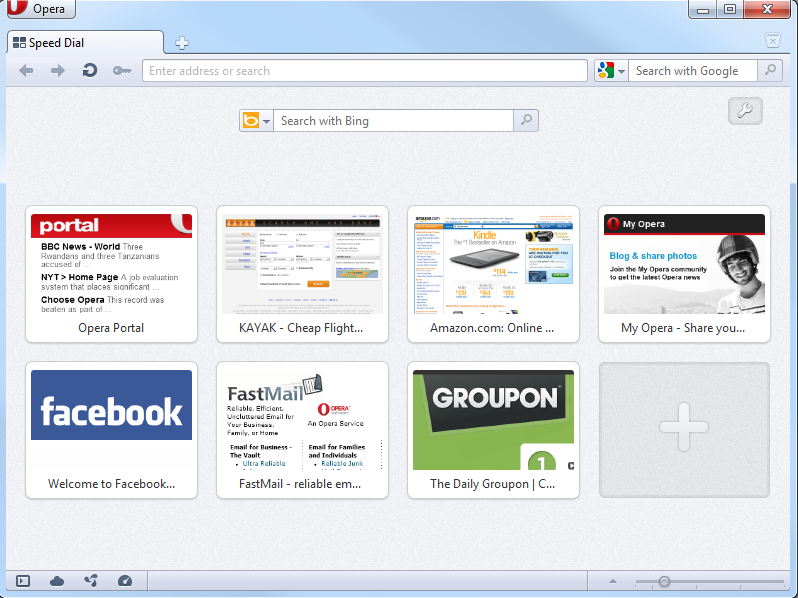The image size is (798, 598).
Task: Focus the Search with Bing field
Action: pos(393,121)
